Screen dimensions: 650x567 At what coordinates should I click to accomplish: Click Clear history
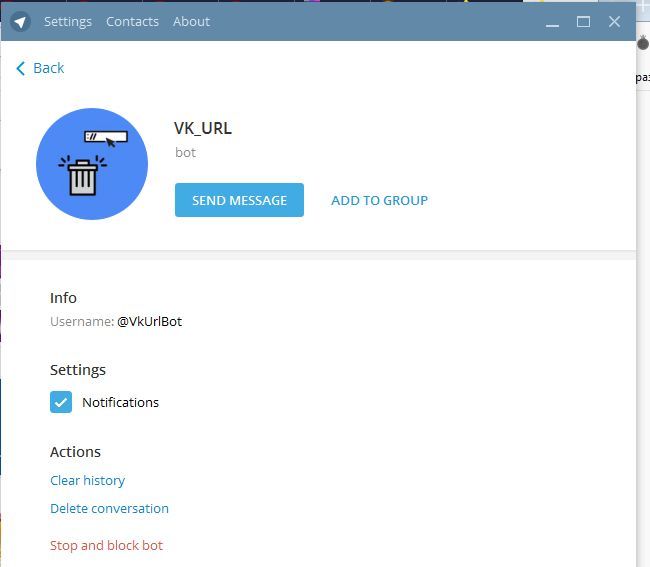coord(87,480)
